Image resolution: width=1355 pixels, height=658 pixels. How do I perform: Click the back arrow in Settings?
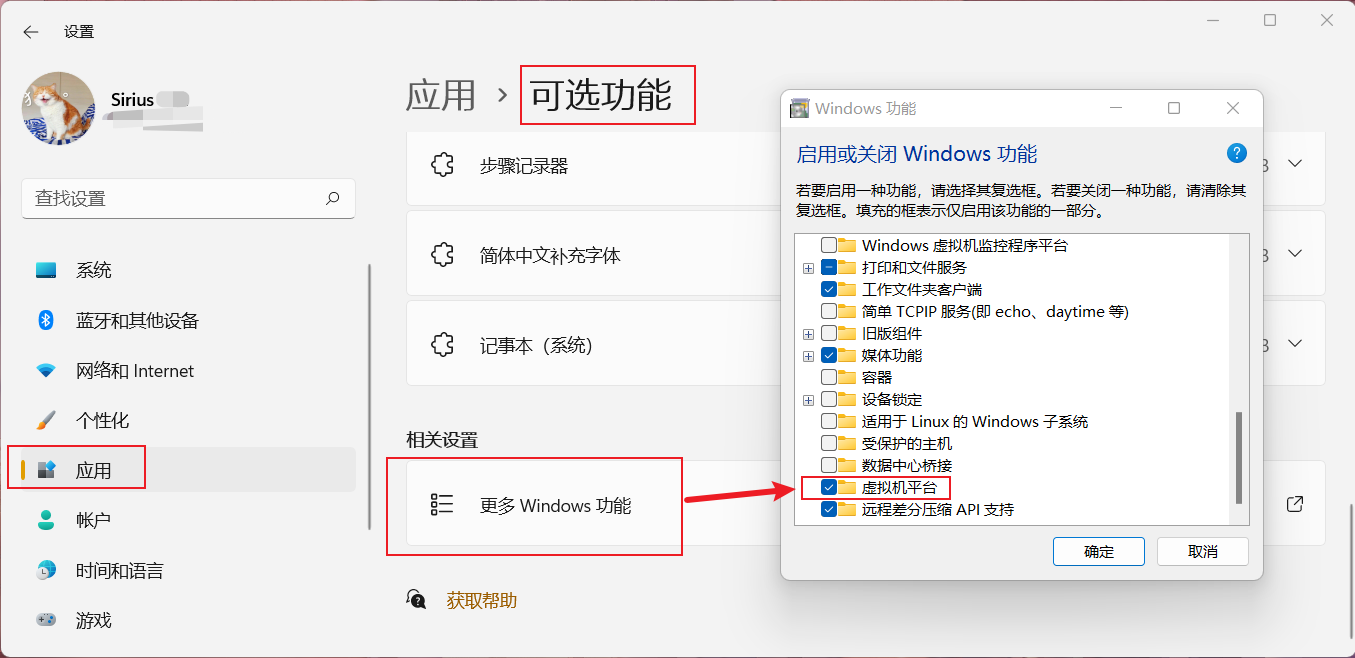pos(31,32)
